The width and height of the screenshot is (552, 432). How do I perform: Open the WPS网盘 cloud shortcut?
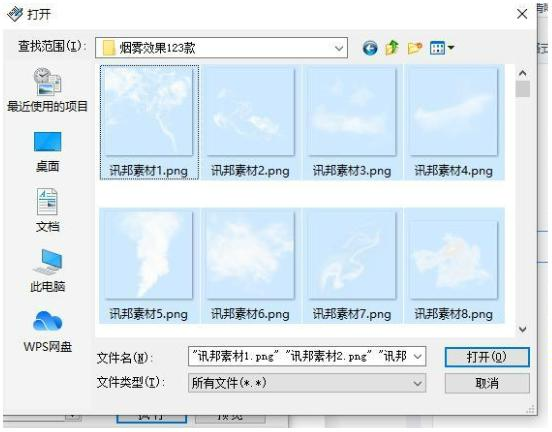point(47,331)
